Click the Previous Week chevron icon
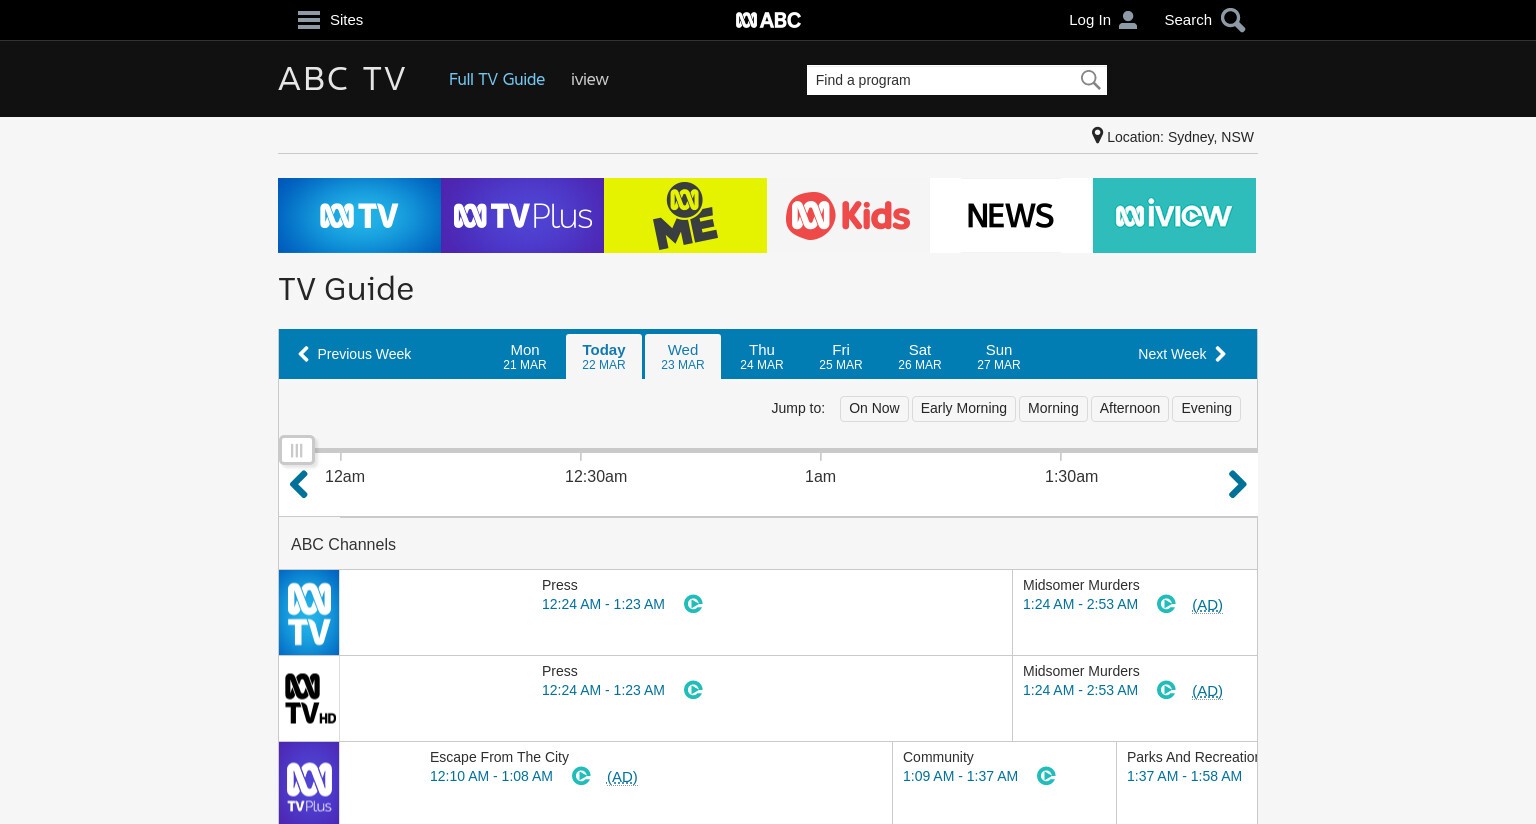Viewport: 1536px width, 824px height. click(x=303, y=354)
